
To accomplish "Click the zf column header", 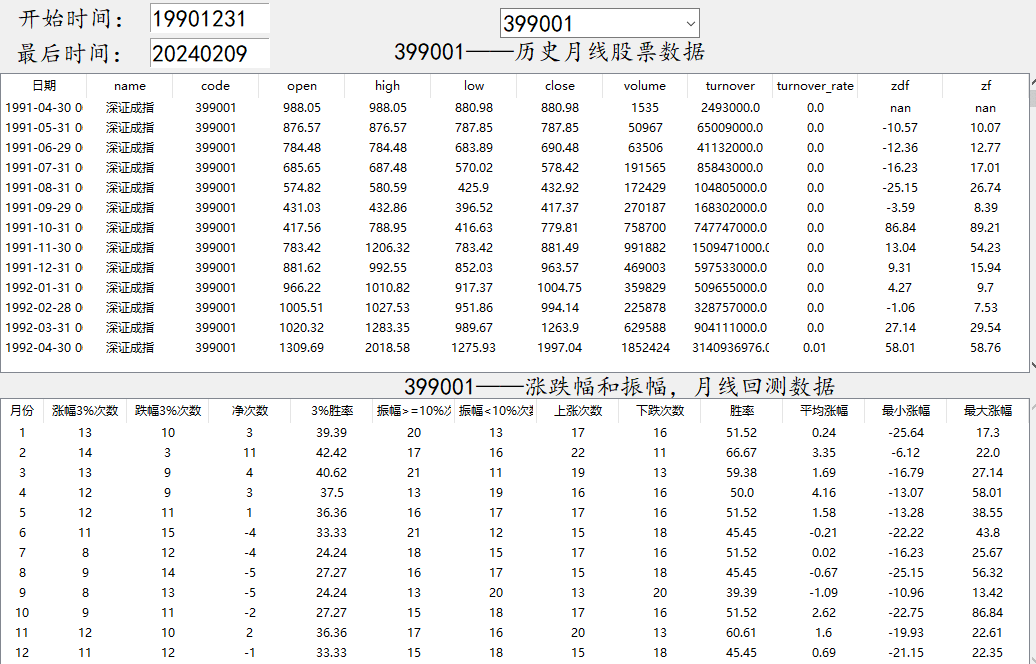I will click(986, 86).
